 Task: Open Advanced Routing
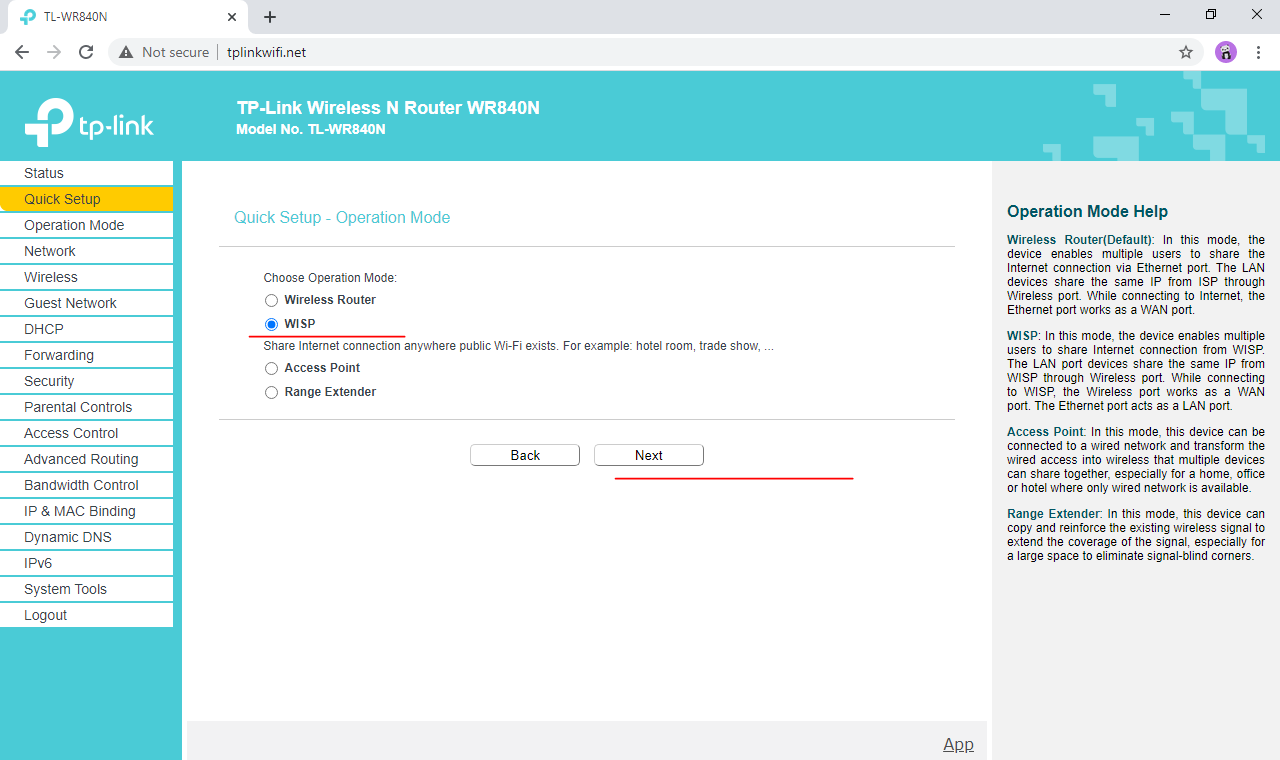pos(86,459)
